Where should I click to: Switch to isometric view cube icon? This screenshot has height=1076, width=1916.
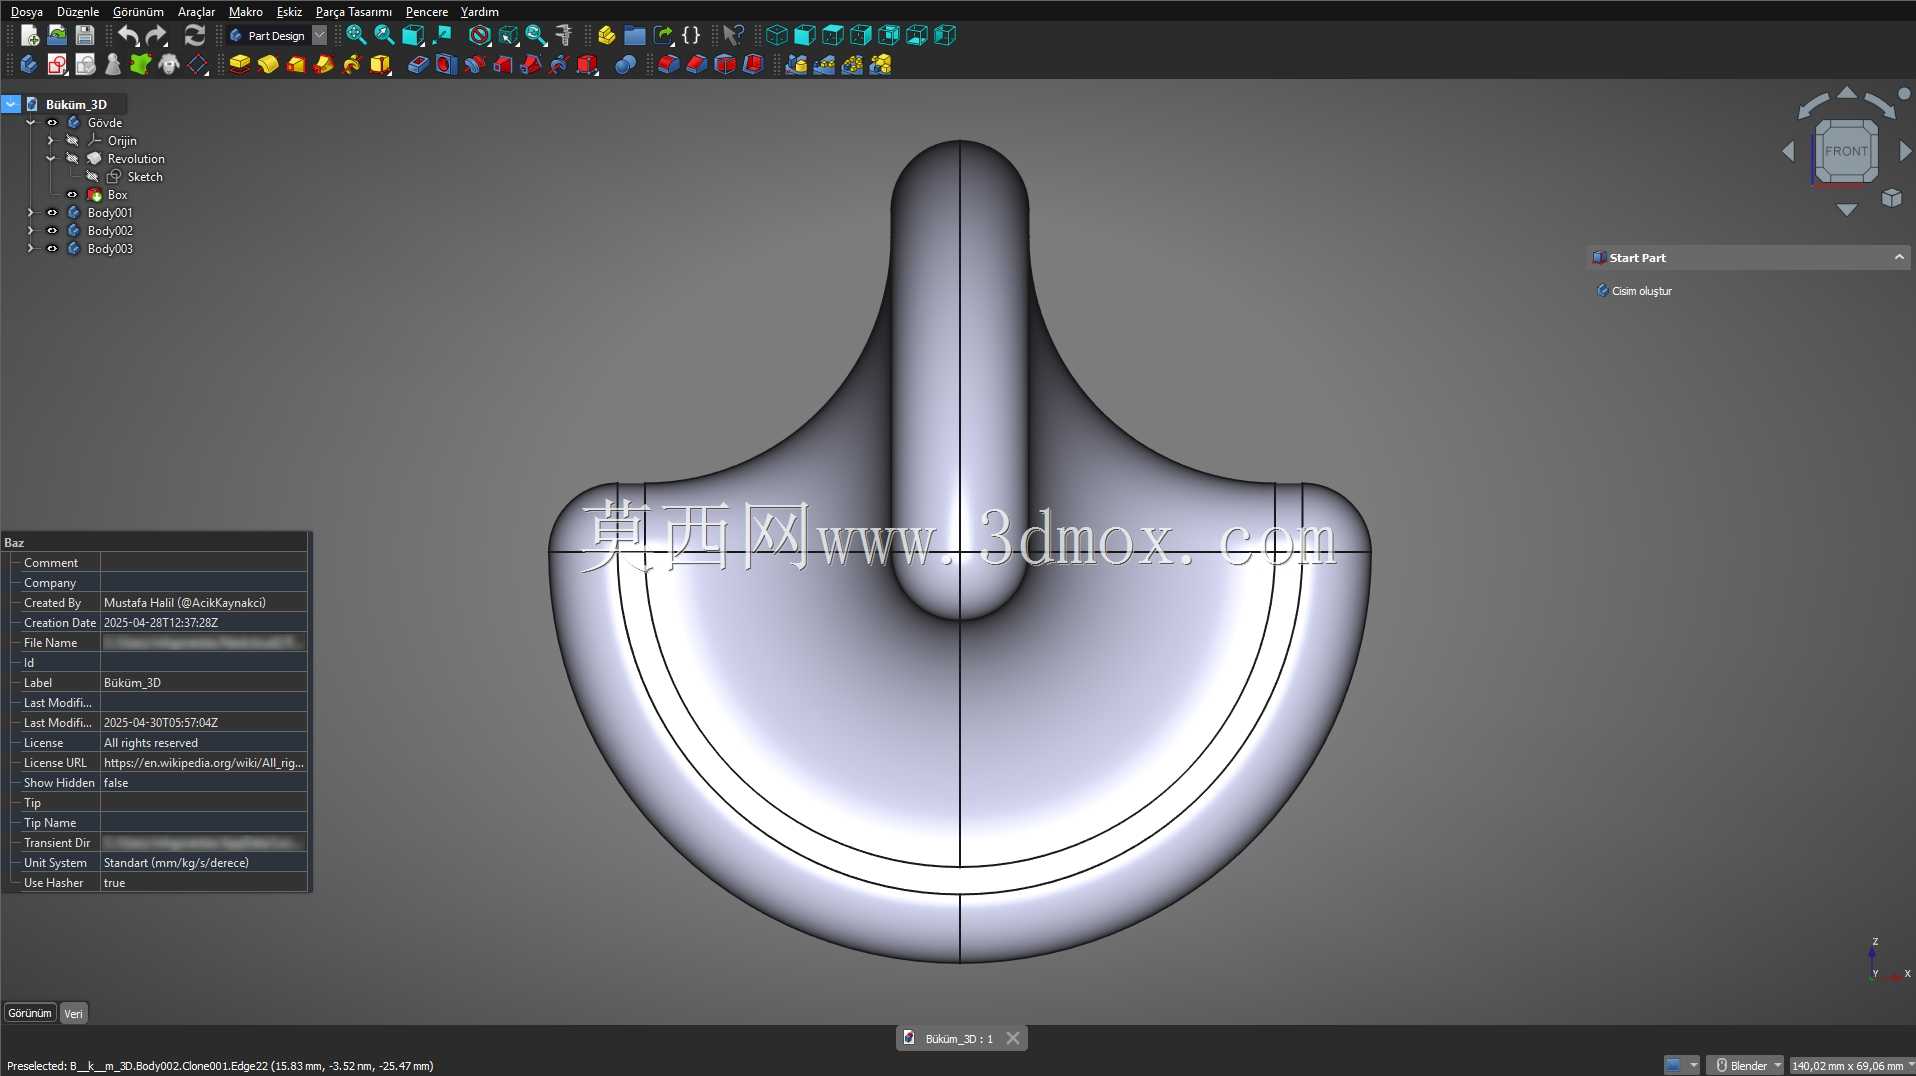pos(777,36)
